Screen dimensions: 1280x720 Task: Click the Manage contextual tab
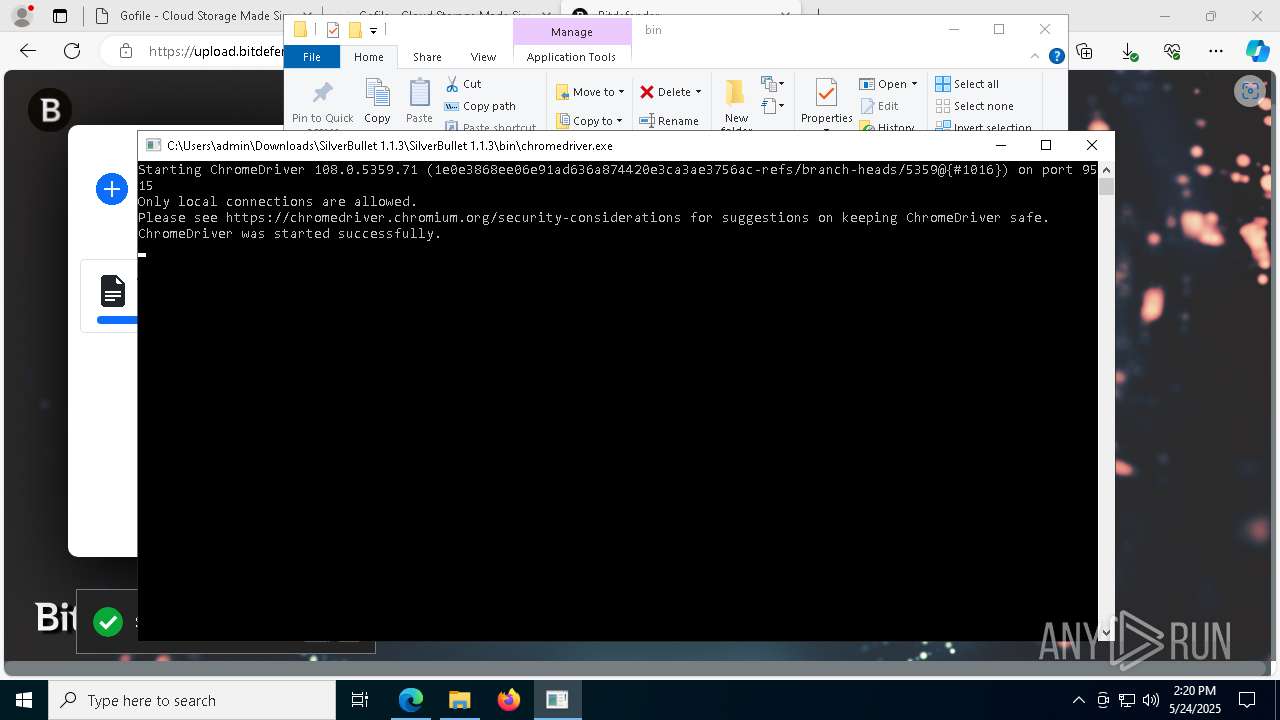[x=571, y=32]
